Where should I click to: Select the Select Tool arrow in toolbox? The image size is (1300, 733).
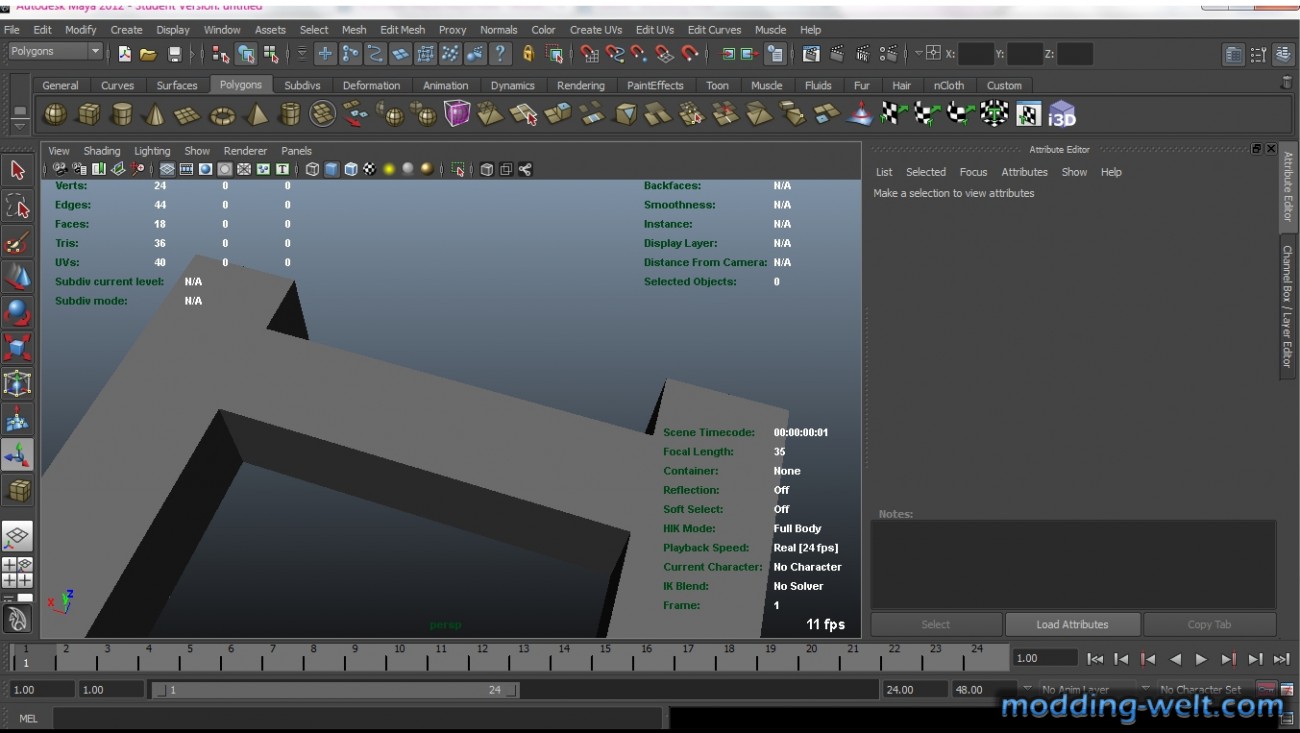[x=17, y=170]
